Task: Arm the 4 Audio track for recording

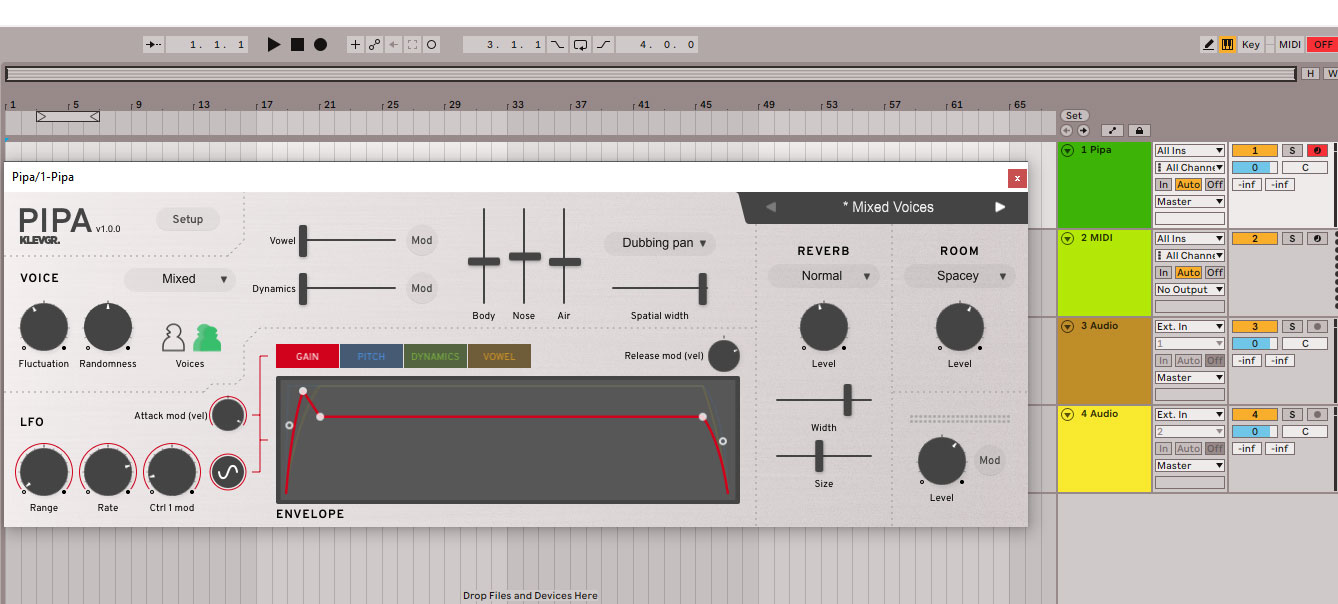Action: (x=1315, y=415)
